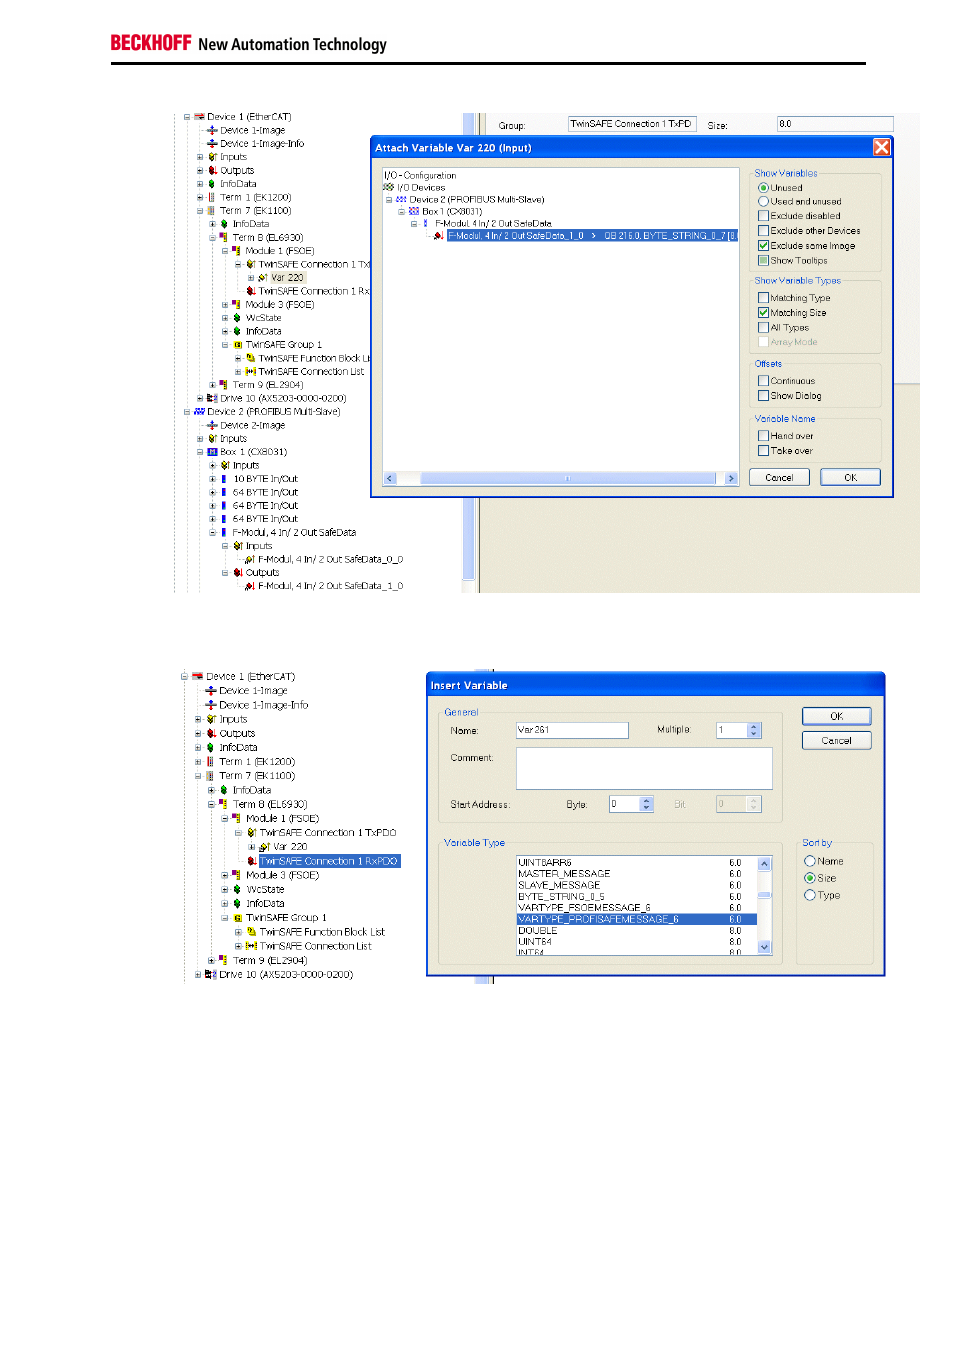Image resolution: width=954 pixels, height=1350 pixels.
Task: Uncheck Exclude same Image
Action: tap(763, 246)
